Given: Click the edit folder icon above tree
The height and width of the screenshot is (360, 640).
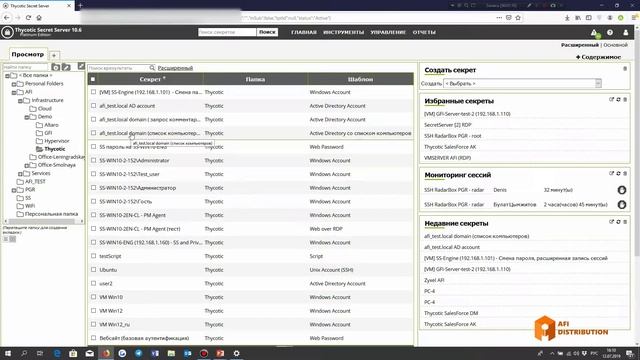Looking at the screenshot, I should tap(66, 67).
